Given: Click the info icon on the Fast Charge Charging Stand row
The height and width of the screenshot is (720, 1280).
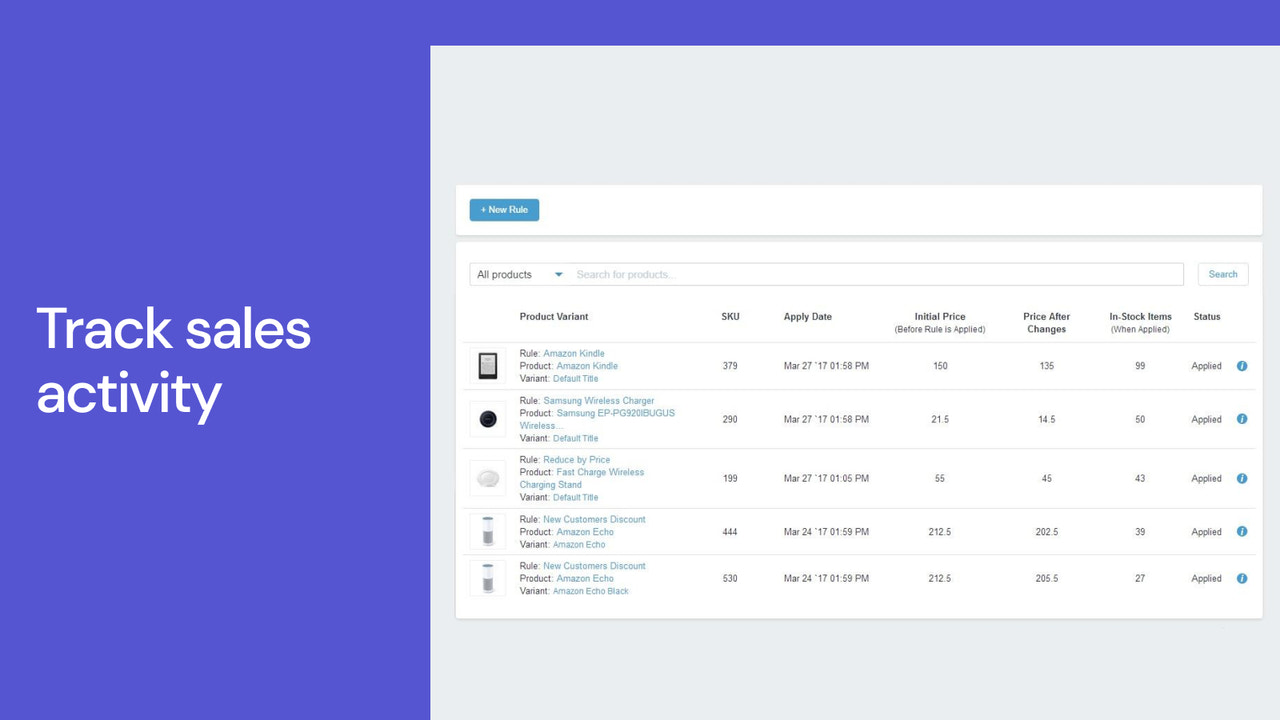Looking at the screenshot, I should pyautogui.click(x=1242, y=478).
